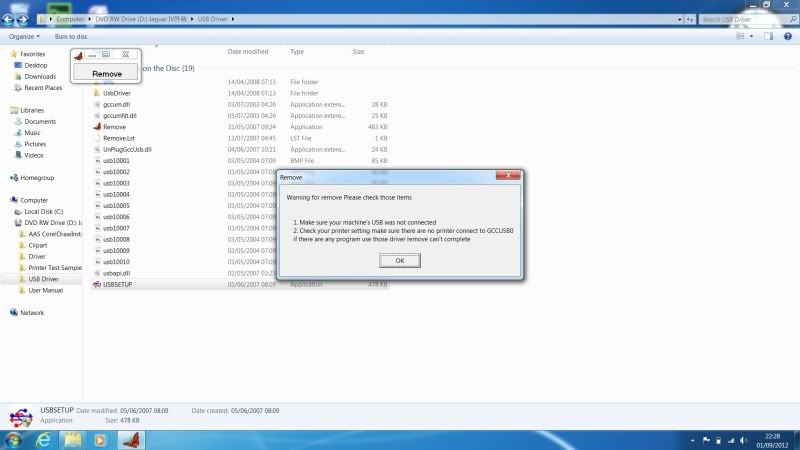The height and width of the screenshot is (450, 800).
Task: Click the USBSETUP icon in details pane
Action: tap(21, 416)
